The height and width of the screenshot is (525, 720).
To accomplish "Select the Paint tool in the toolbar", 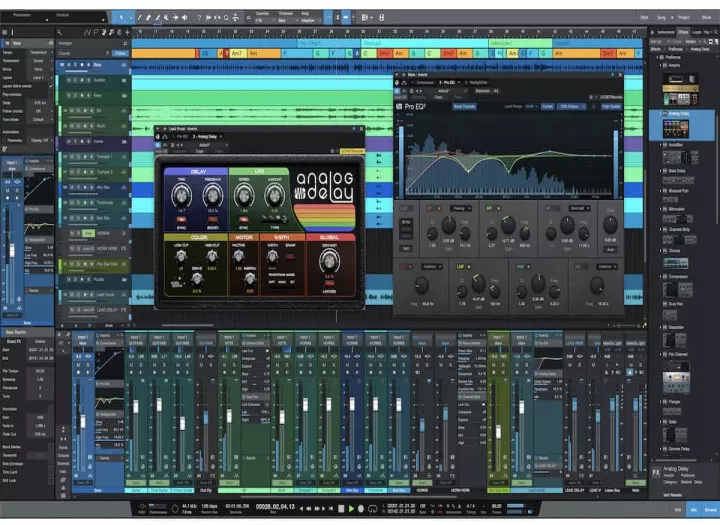I will 158,17.
